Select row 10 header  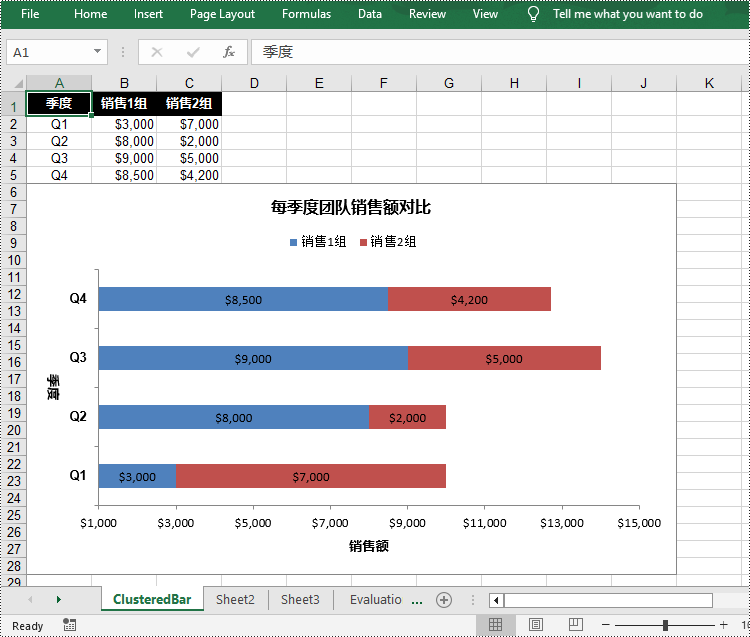13,260
